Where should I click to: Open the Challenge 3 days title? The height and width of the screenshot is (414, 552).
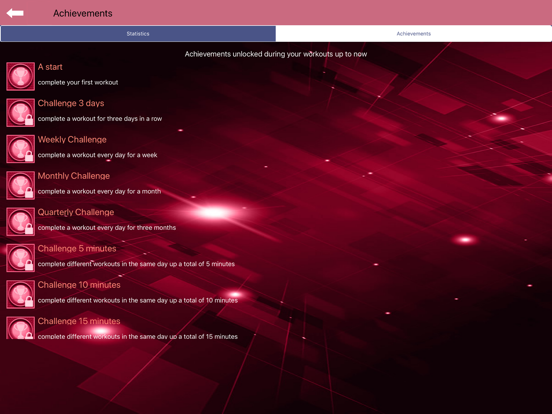[x=71, y=103]
